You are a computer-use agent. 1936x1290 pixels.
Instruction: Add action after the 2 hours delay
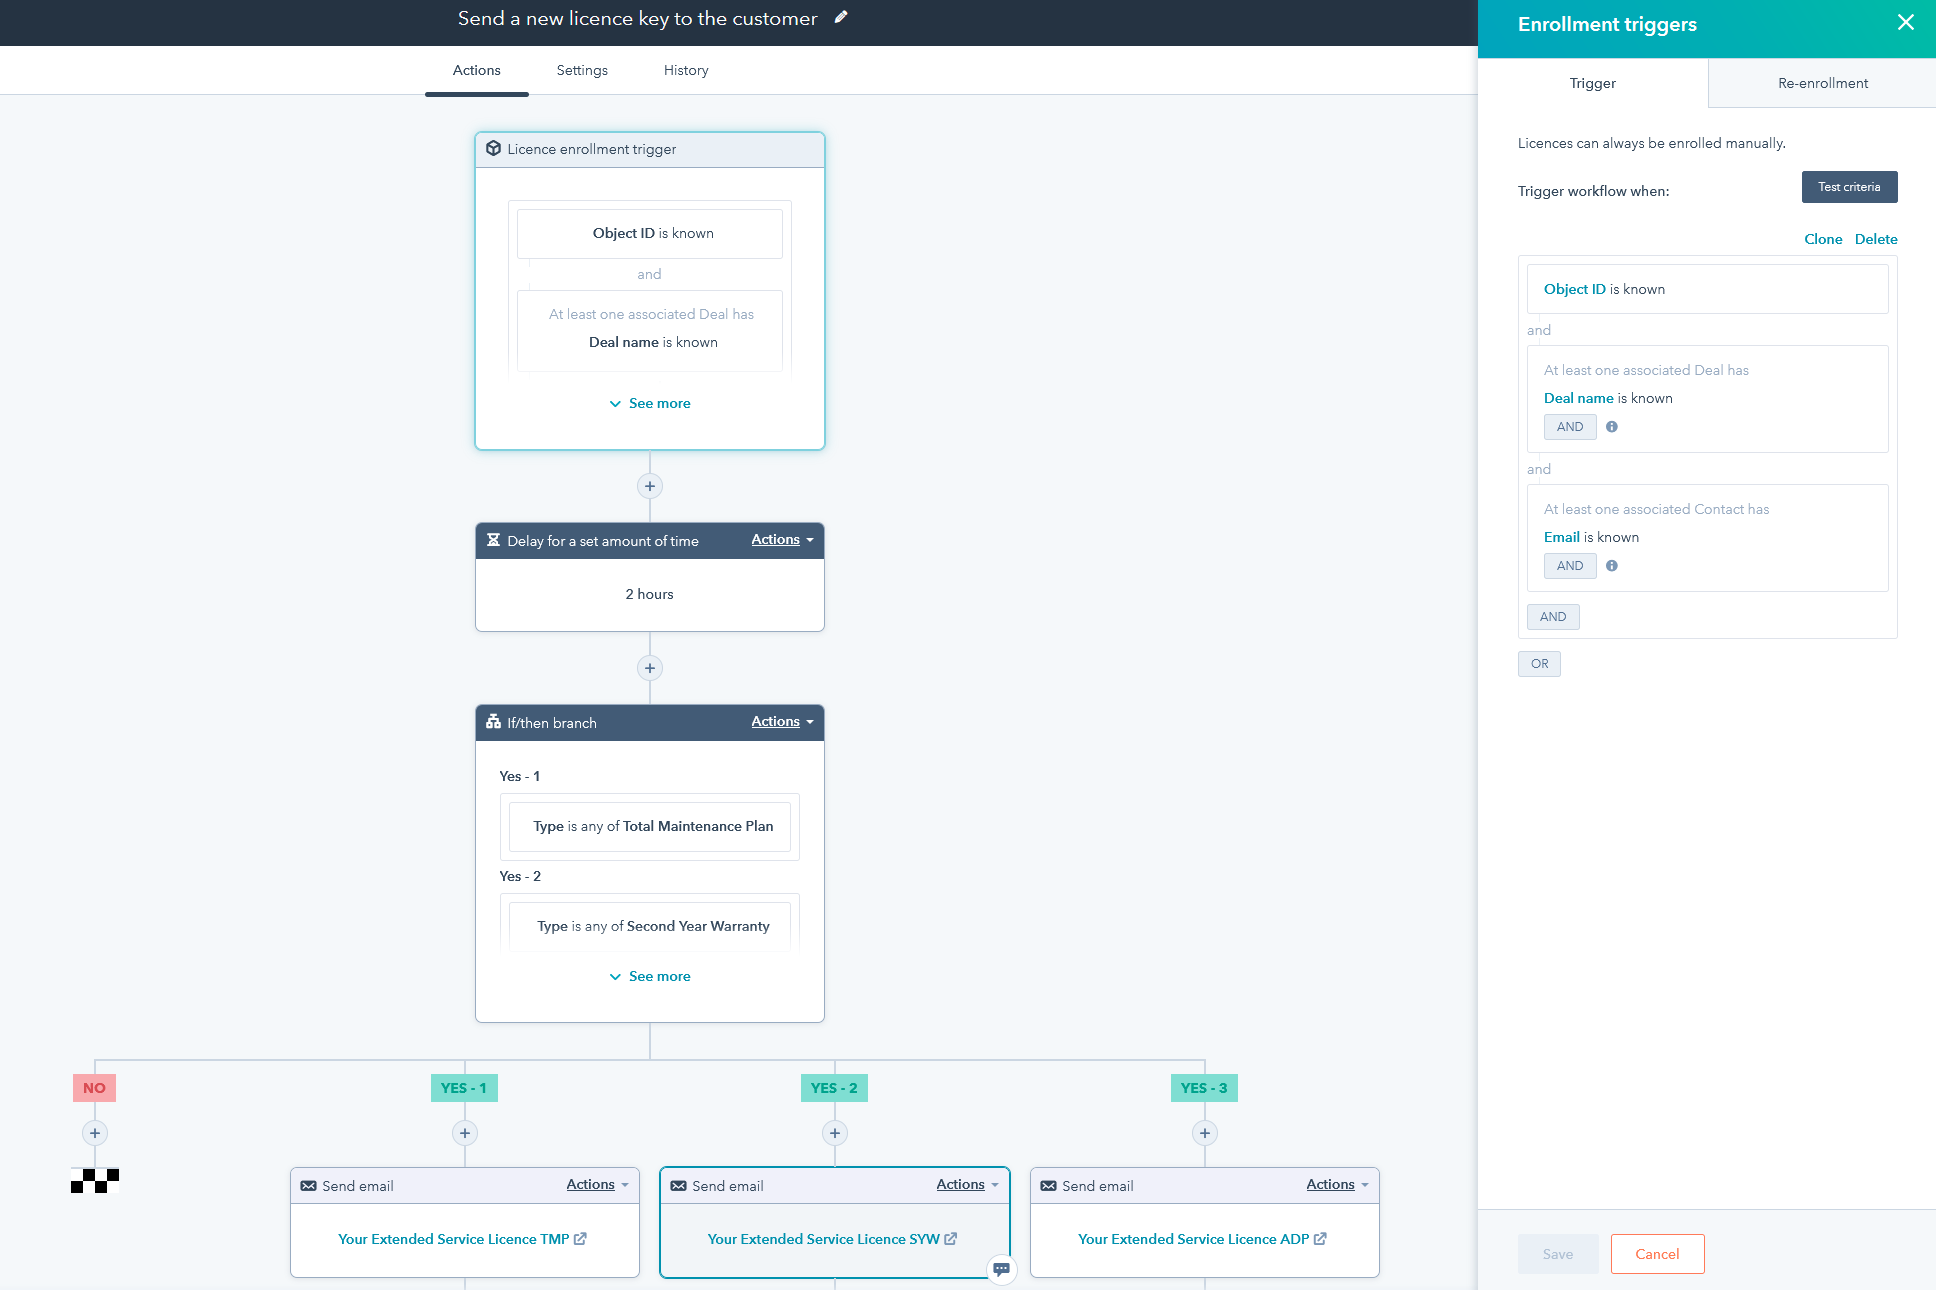[x=650, y=668]
